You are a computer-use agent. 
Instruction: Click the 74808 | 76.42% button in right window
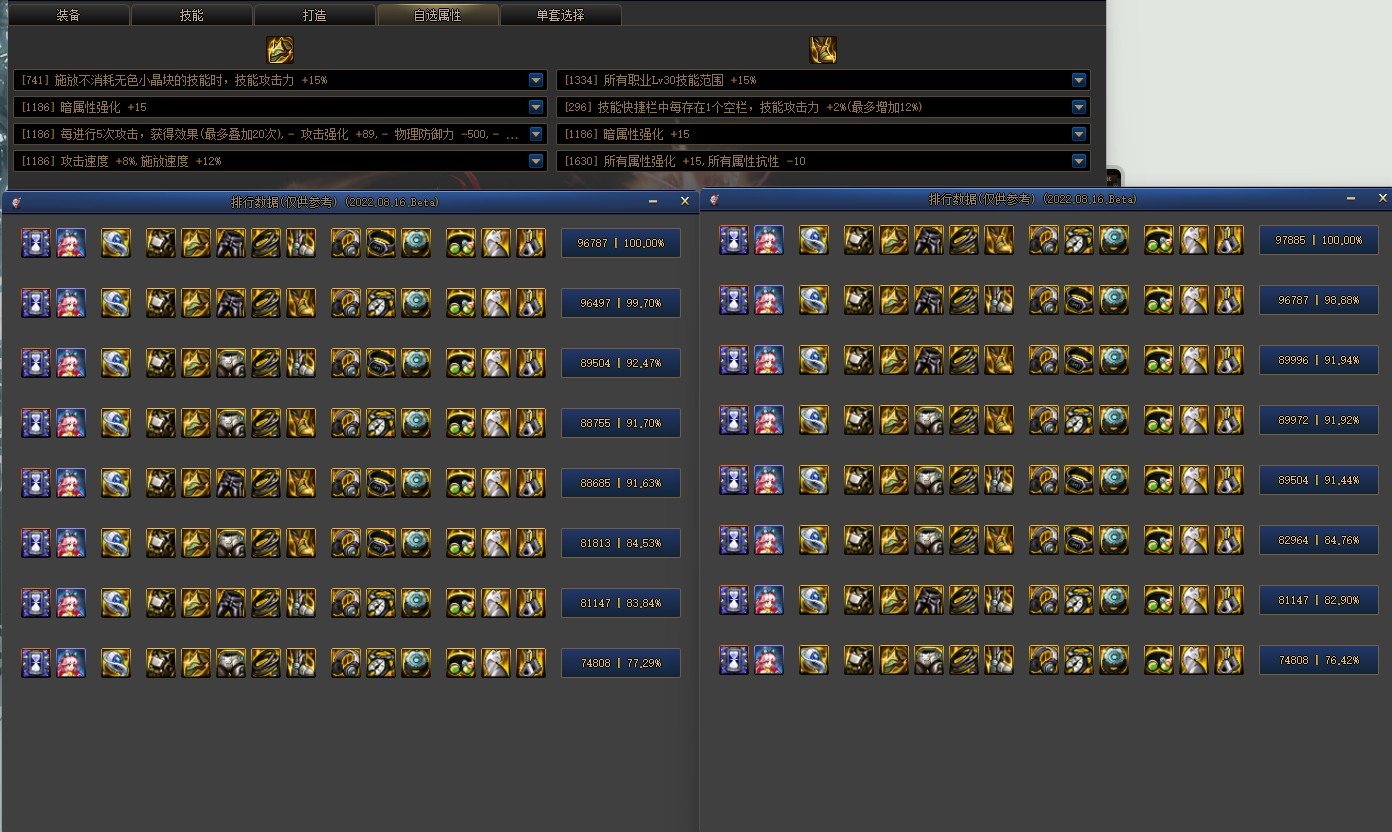tap(1319, 660)
